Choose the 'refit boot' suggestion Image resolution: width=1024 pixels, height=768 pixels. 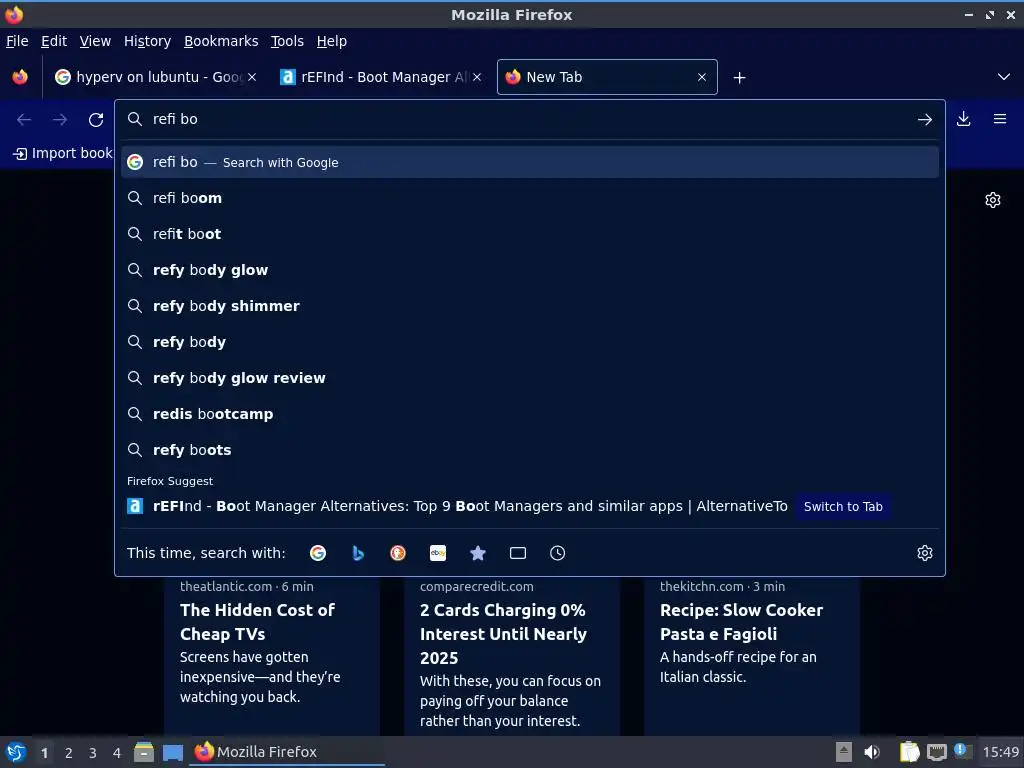[x=530, y=234]
